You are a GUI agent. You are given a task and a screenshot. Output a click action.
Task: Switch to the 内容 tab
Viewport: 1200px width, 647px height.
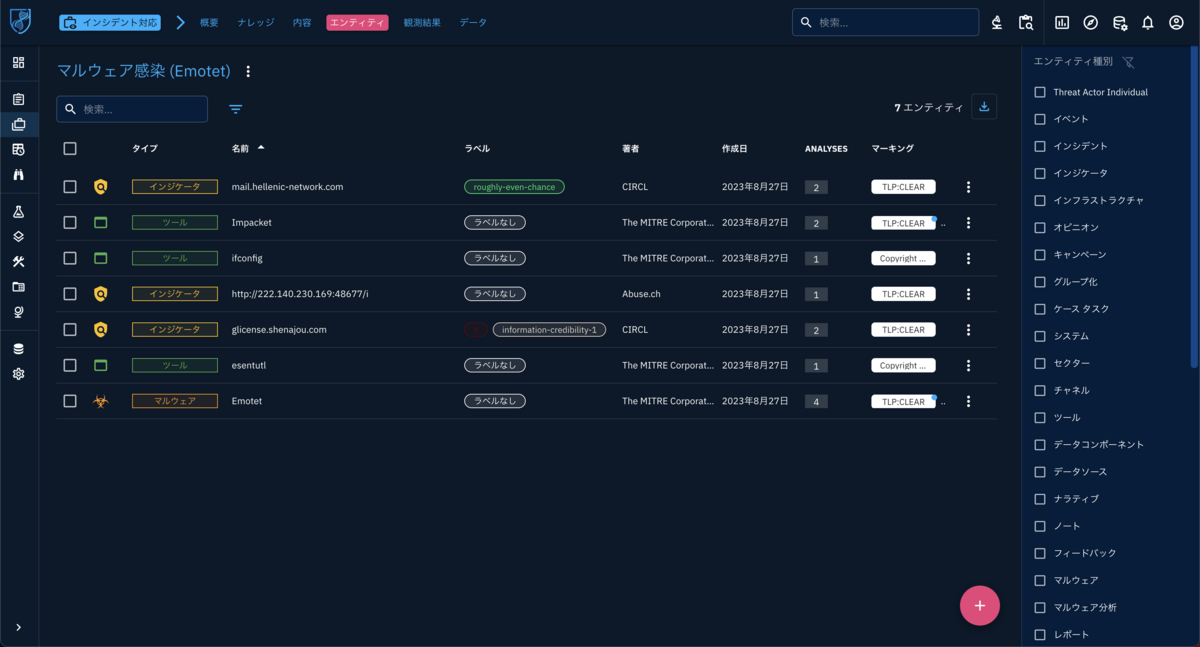pyautogui.click(x=302, y=22)
